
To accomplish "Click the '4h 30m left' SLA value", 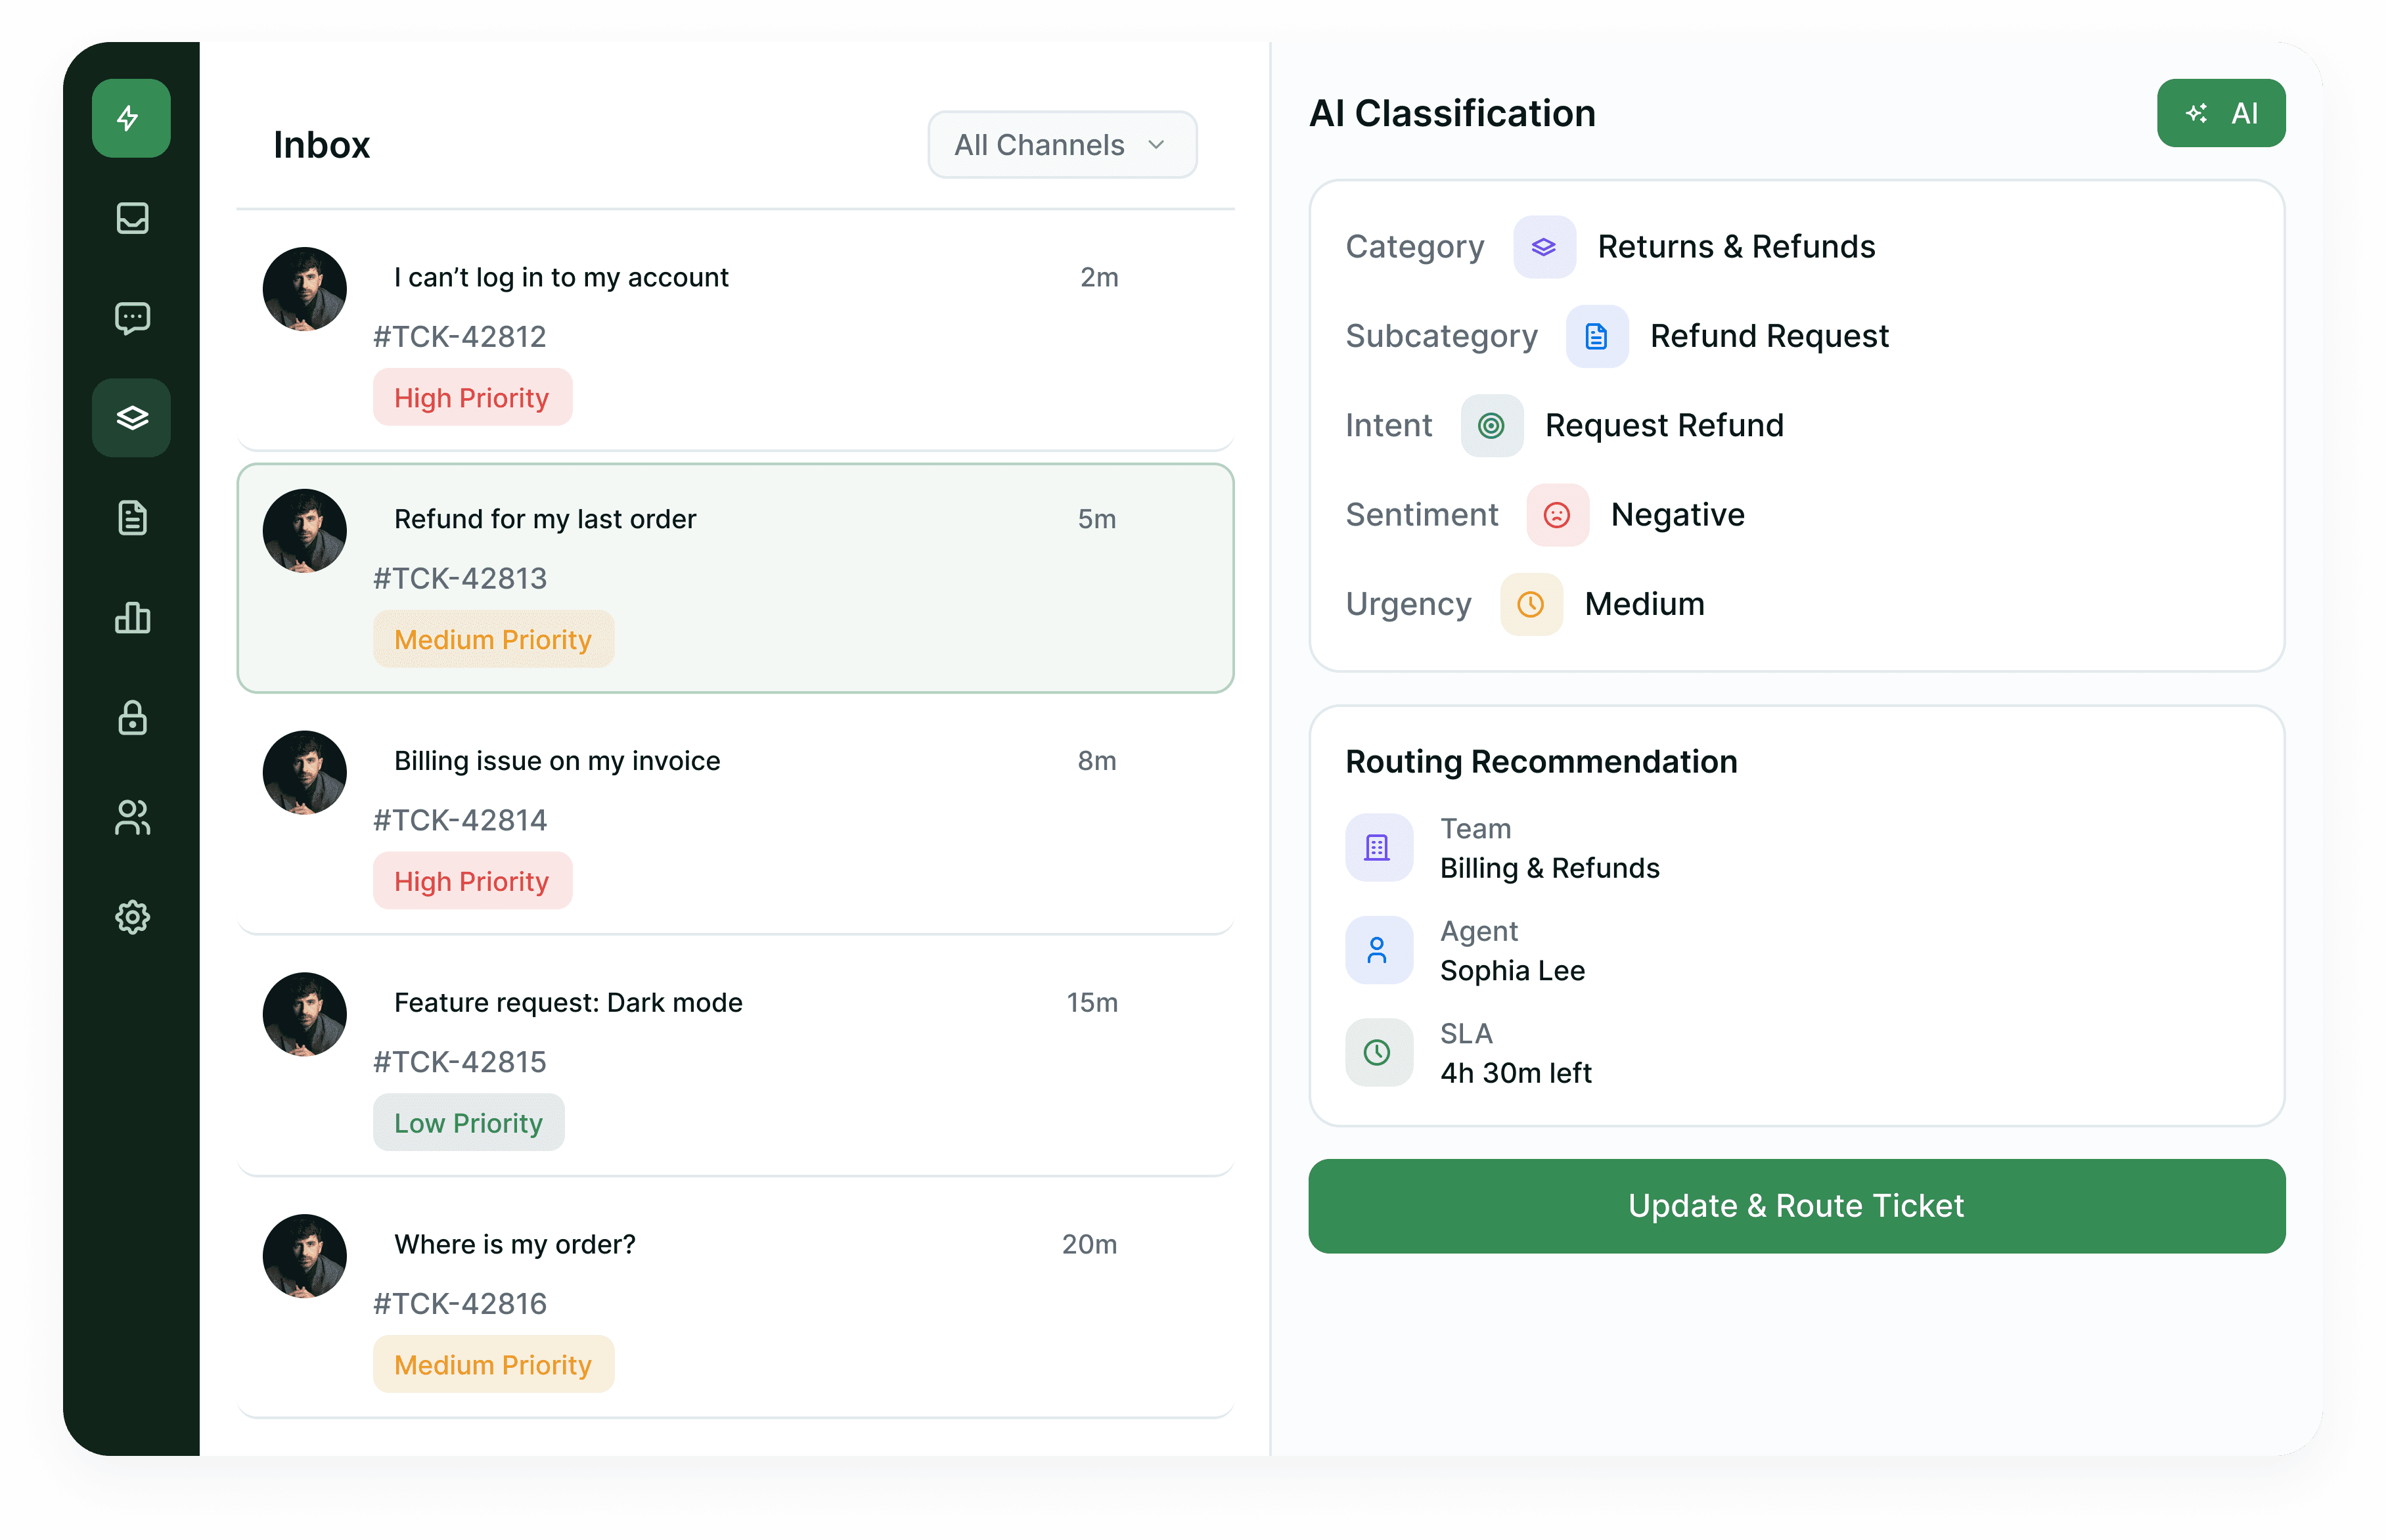I will [1515, 1074].
